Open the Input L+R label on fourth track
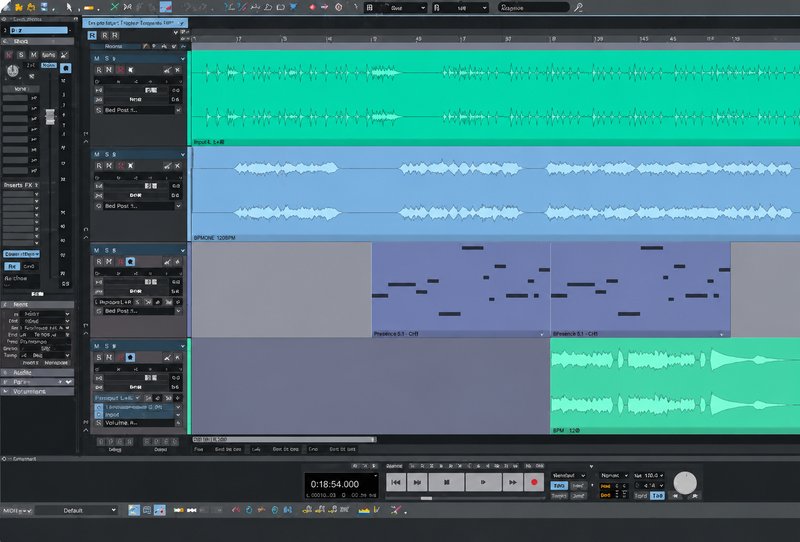Viewport: 800px width, 542px height. [x=117, y=398]
